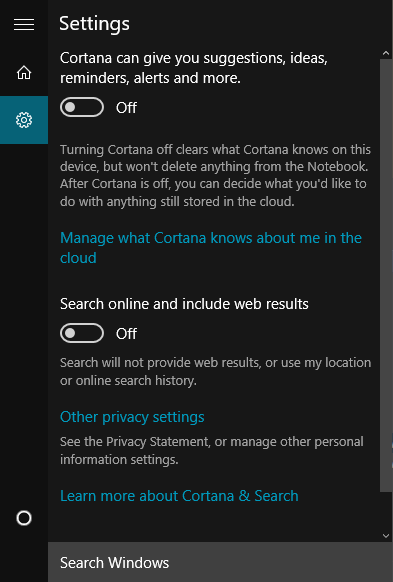The width and height of the screenshot is (393, 582).
Task: Click the Search will not provide web results text
Action: 215,371
